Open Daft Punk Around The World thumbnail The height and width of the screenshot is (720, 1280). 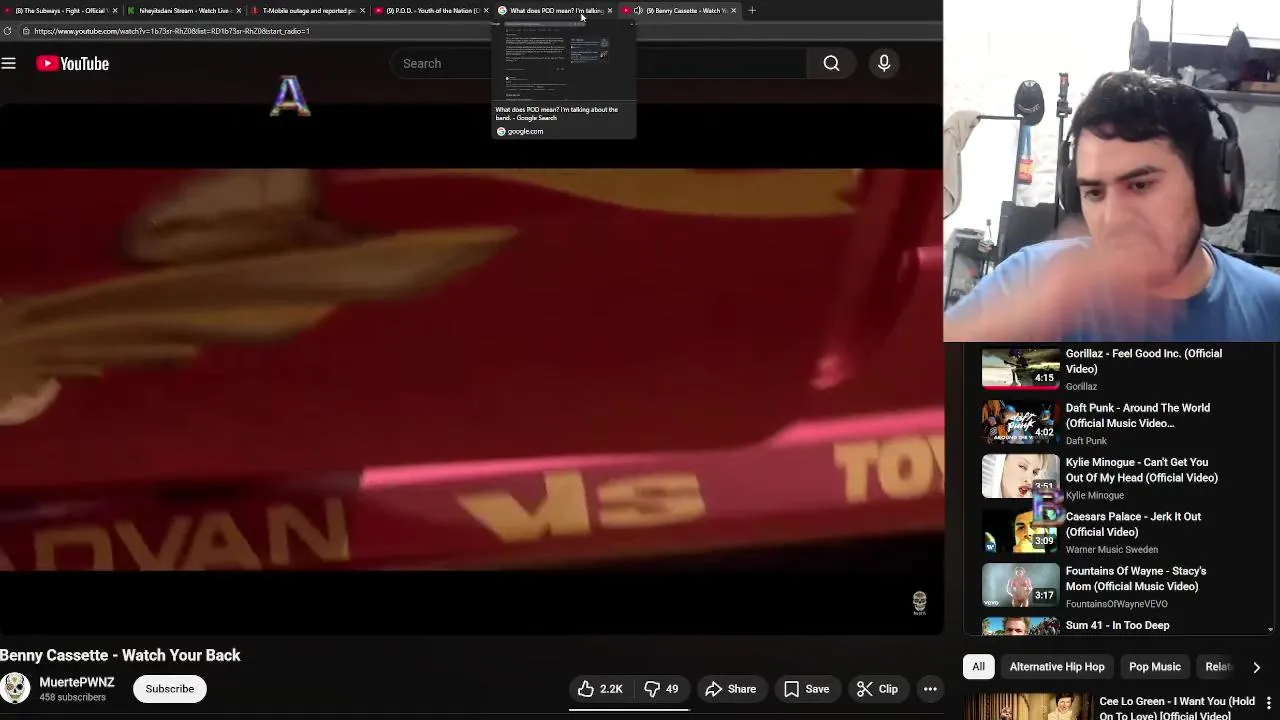(x=1020, y=421)
